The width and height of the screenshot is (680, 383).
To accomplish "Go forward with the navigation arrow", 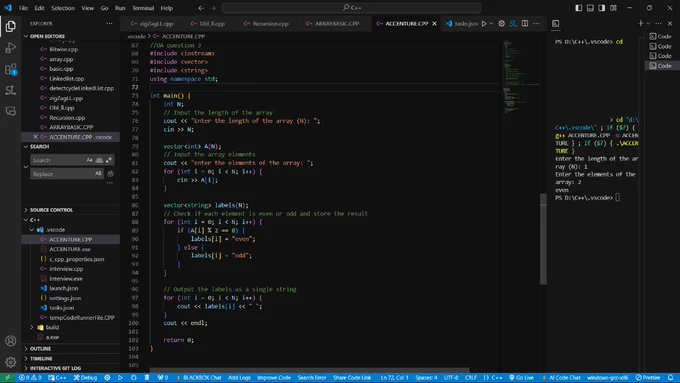I will 213,8.
